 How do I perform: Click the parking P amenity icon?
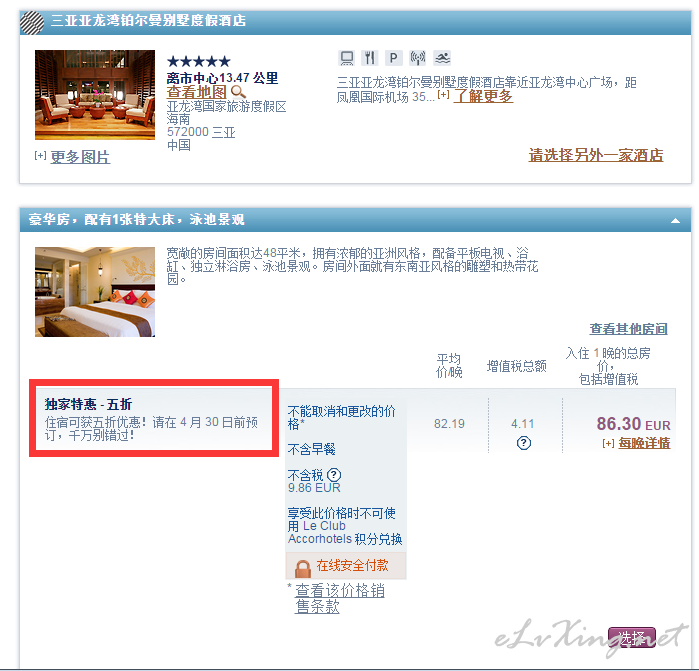pyautogui.click(x=393, y=58)
